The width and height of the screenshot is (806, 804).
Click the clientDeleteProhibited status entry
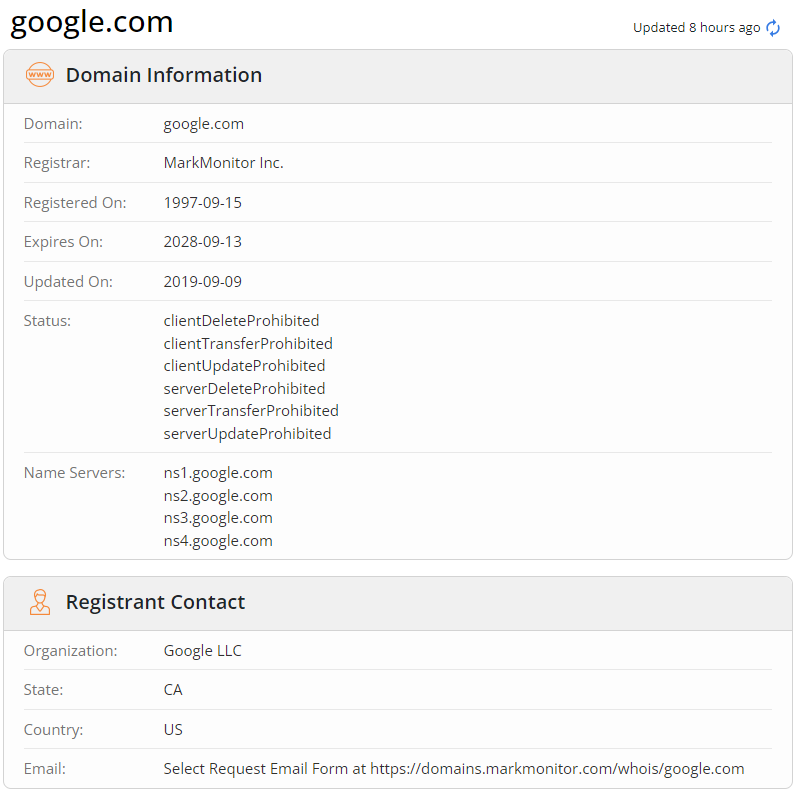click(x=241, y=321)
